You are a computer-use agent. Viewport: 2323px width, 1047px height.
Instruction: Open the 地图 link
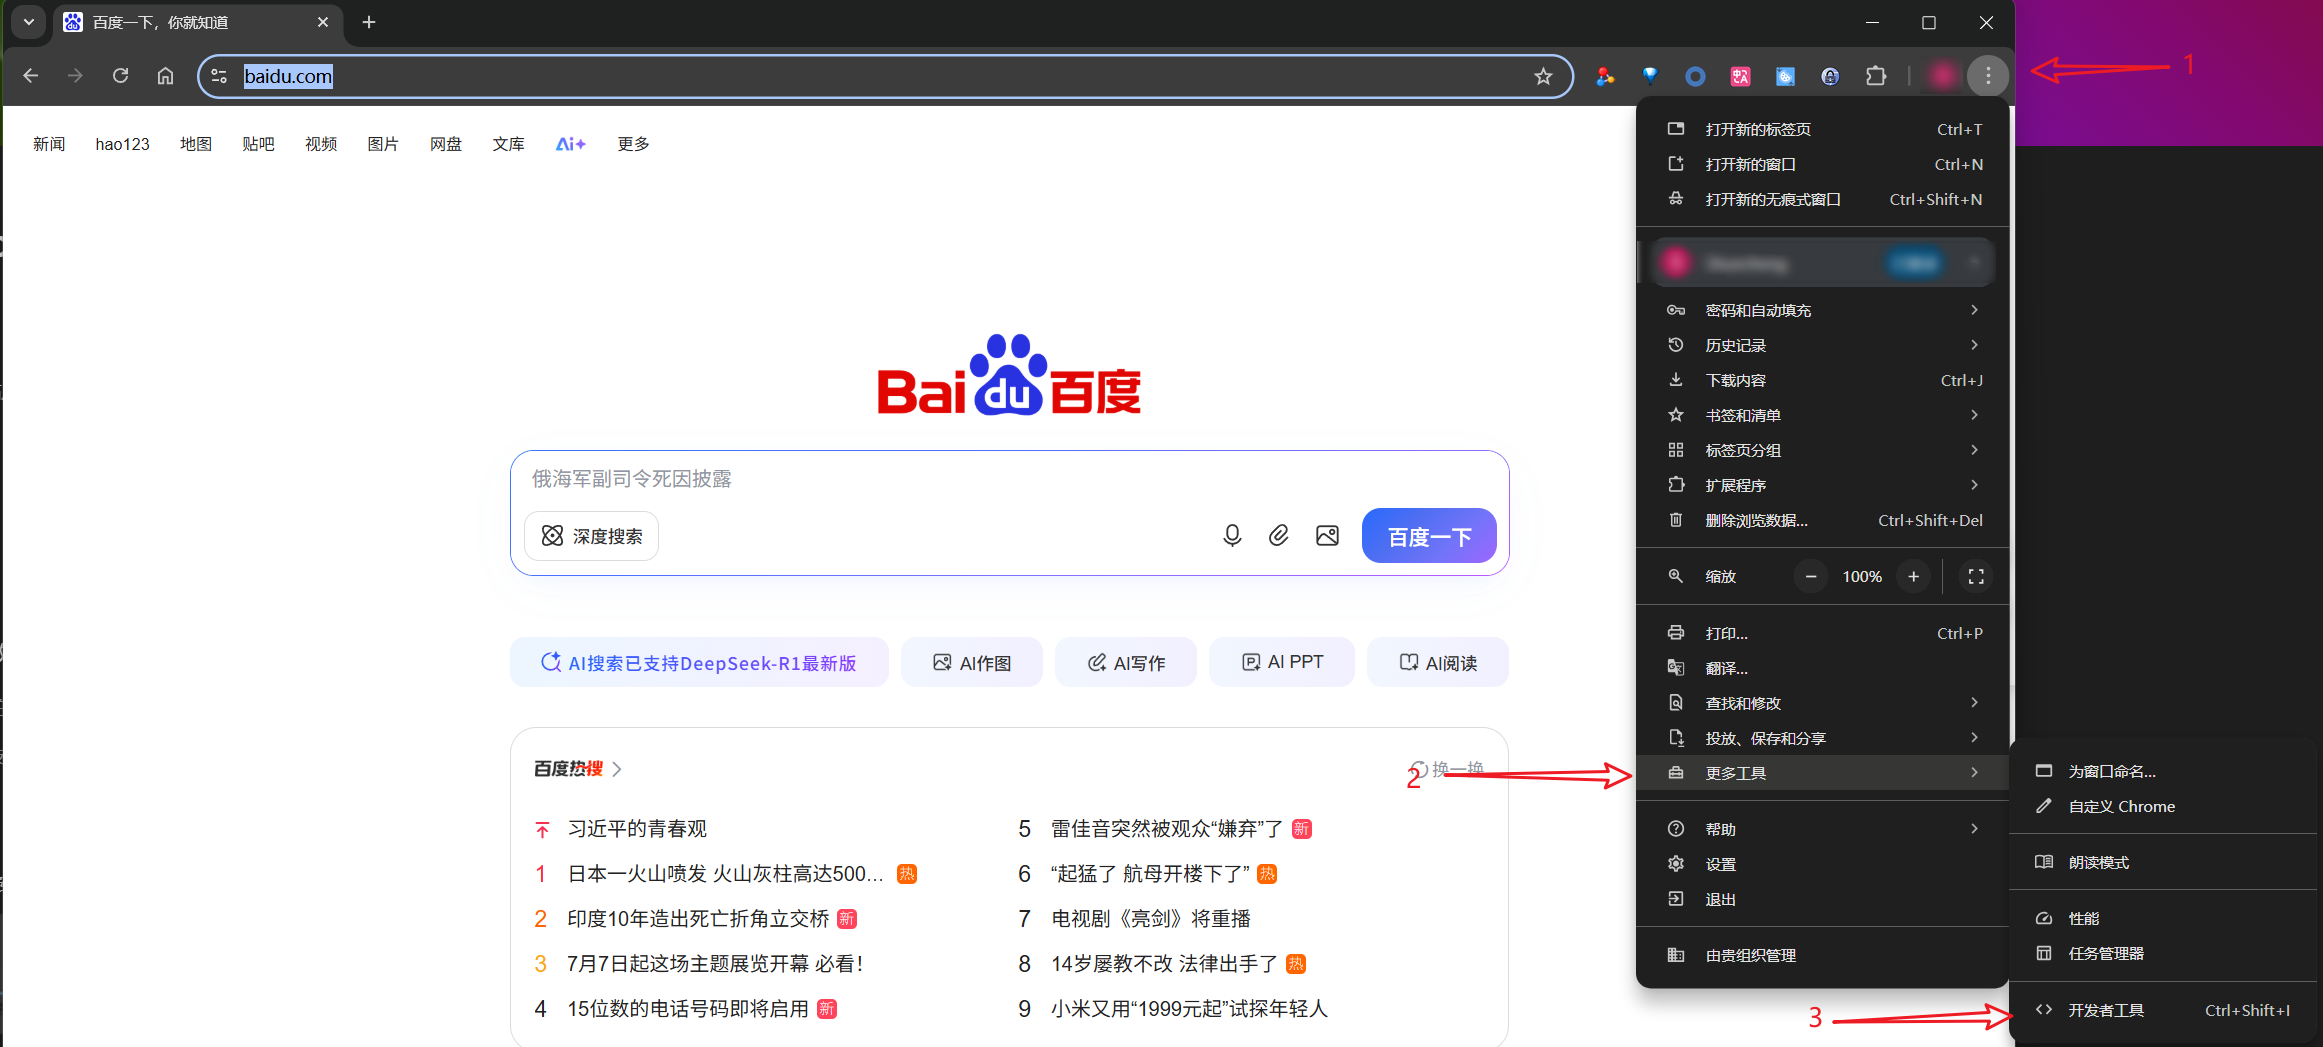pos(196,144)
